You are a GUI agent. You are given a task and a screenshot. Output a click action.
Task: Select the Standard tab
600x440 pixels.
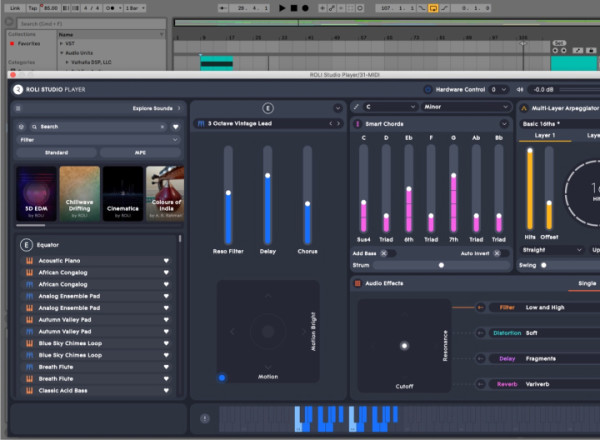[x=56, y=153]
